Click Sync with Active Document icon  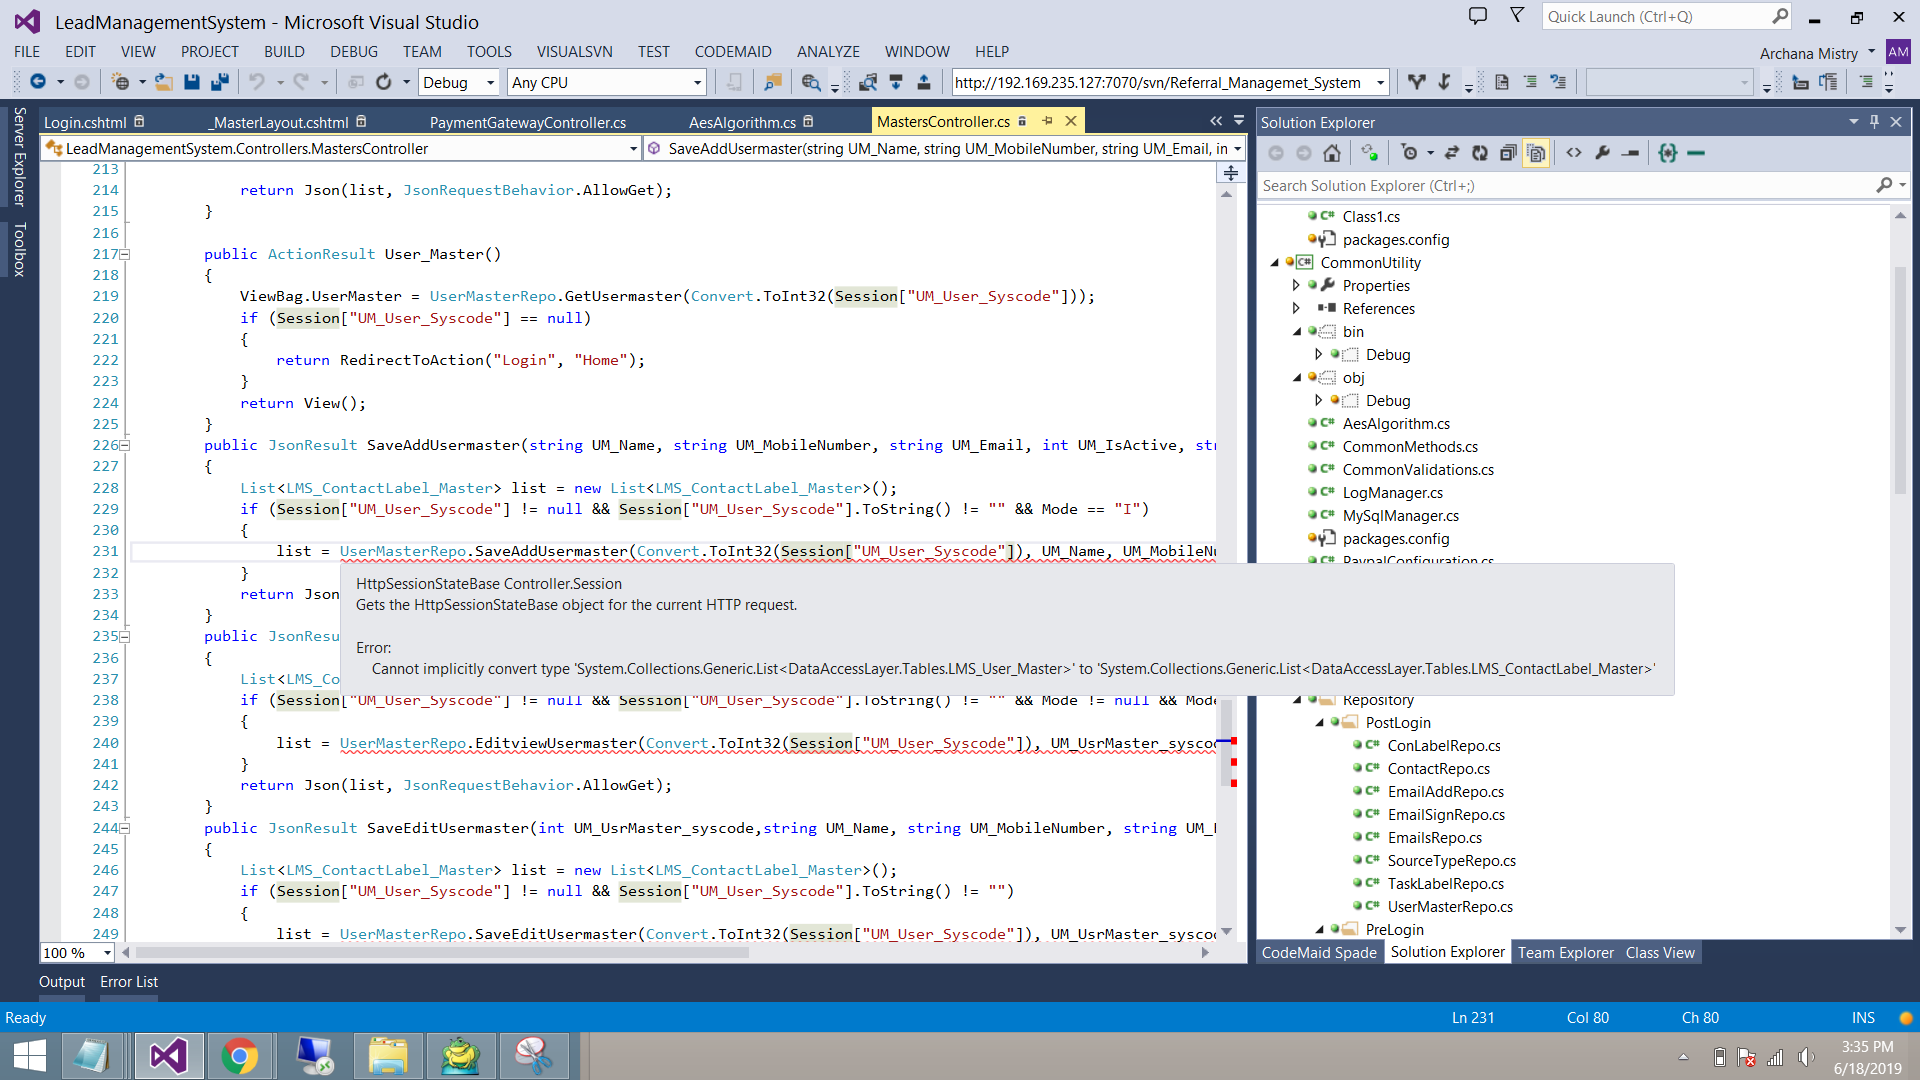point(1452,153)
